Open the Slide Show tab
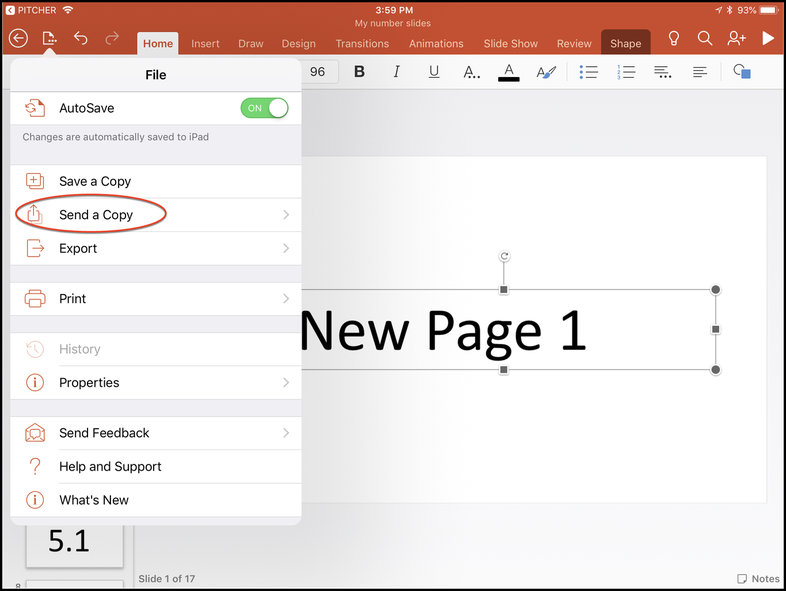 click(510, 44)
